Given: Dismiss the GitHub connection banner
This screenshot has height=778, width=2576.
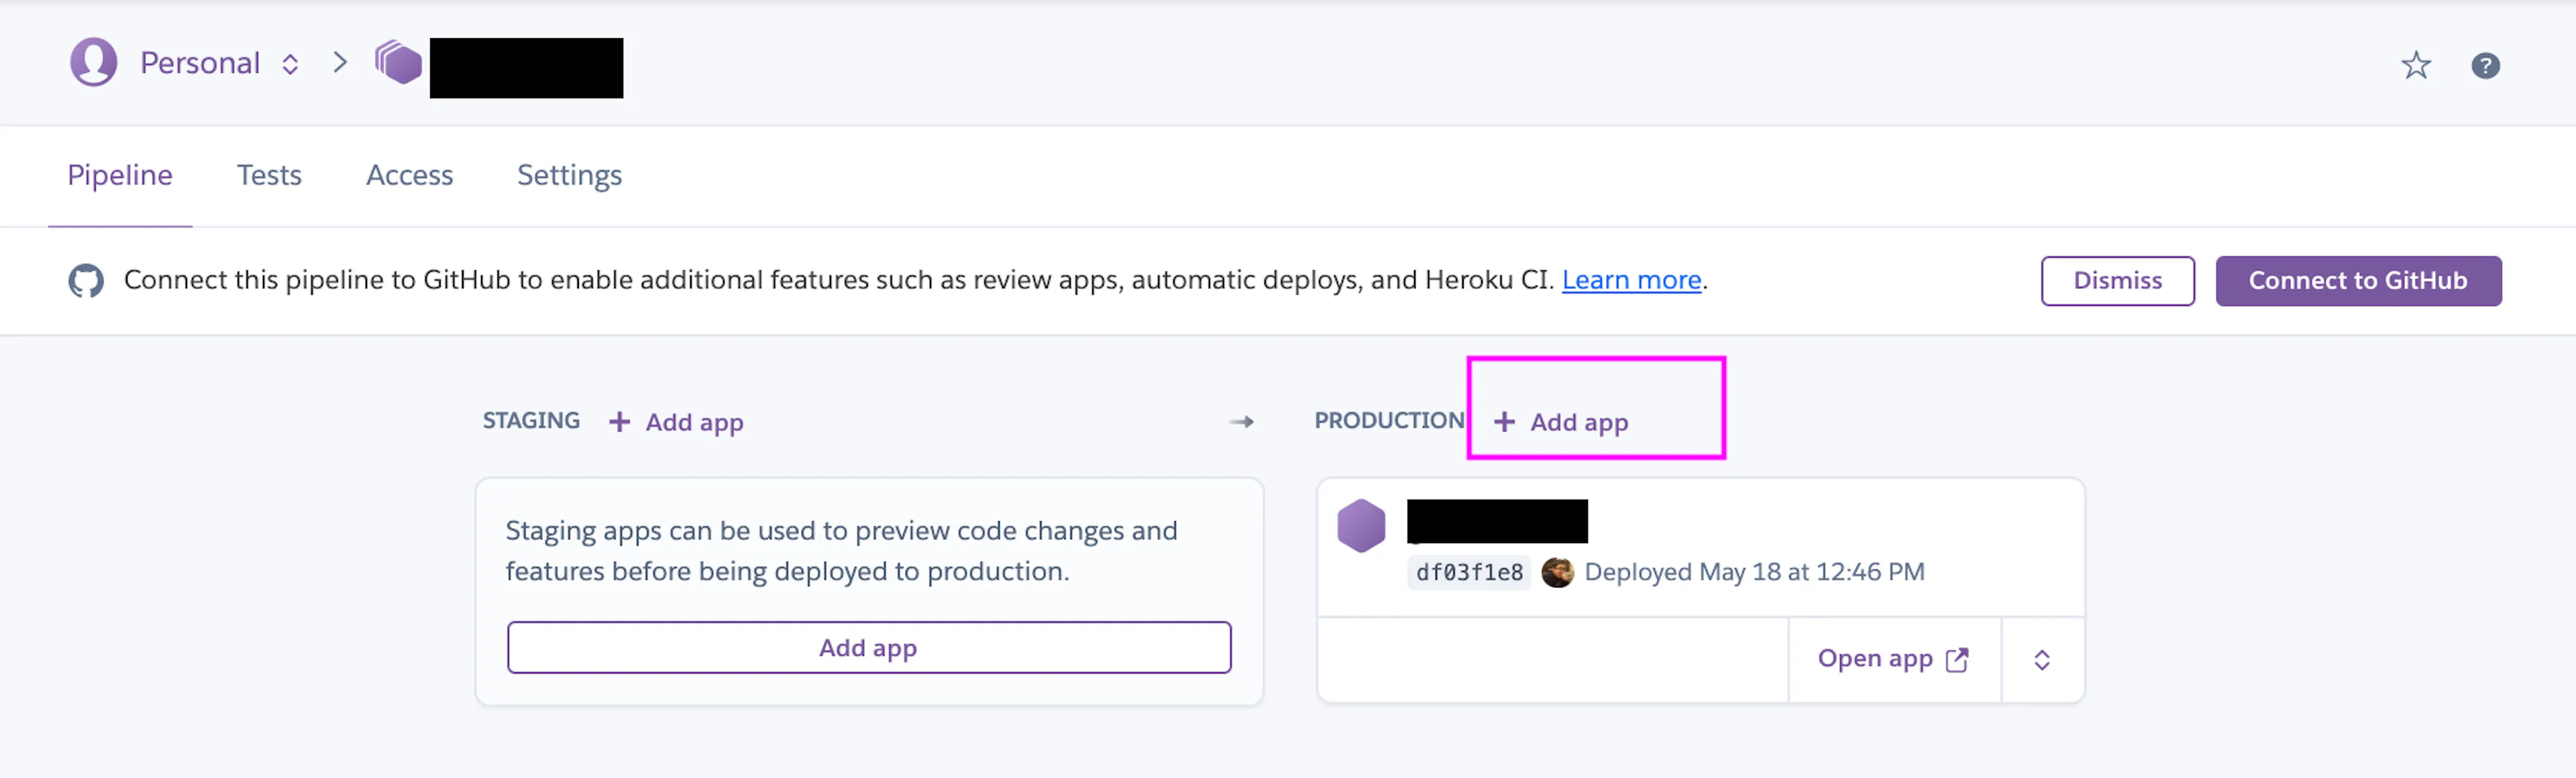Looking at the screenshot, I should 2117,281.
